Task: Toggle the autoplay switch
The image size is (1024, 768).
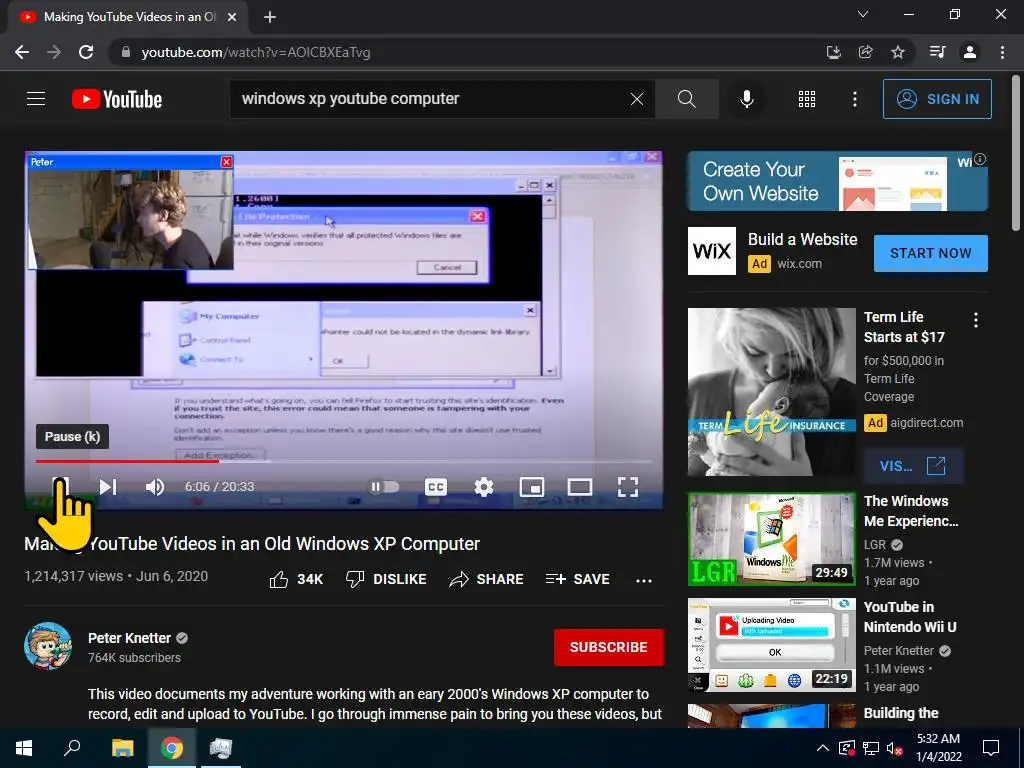Action: [x=385, y=487]
